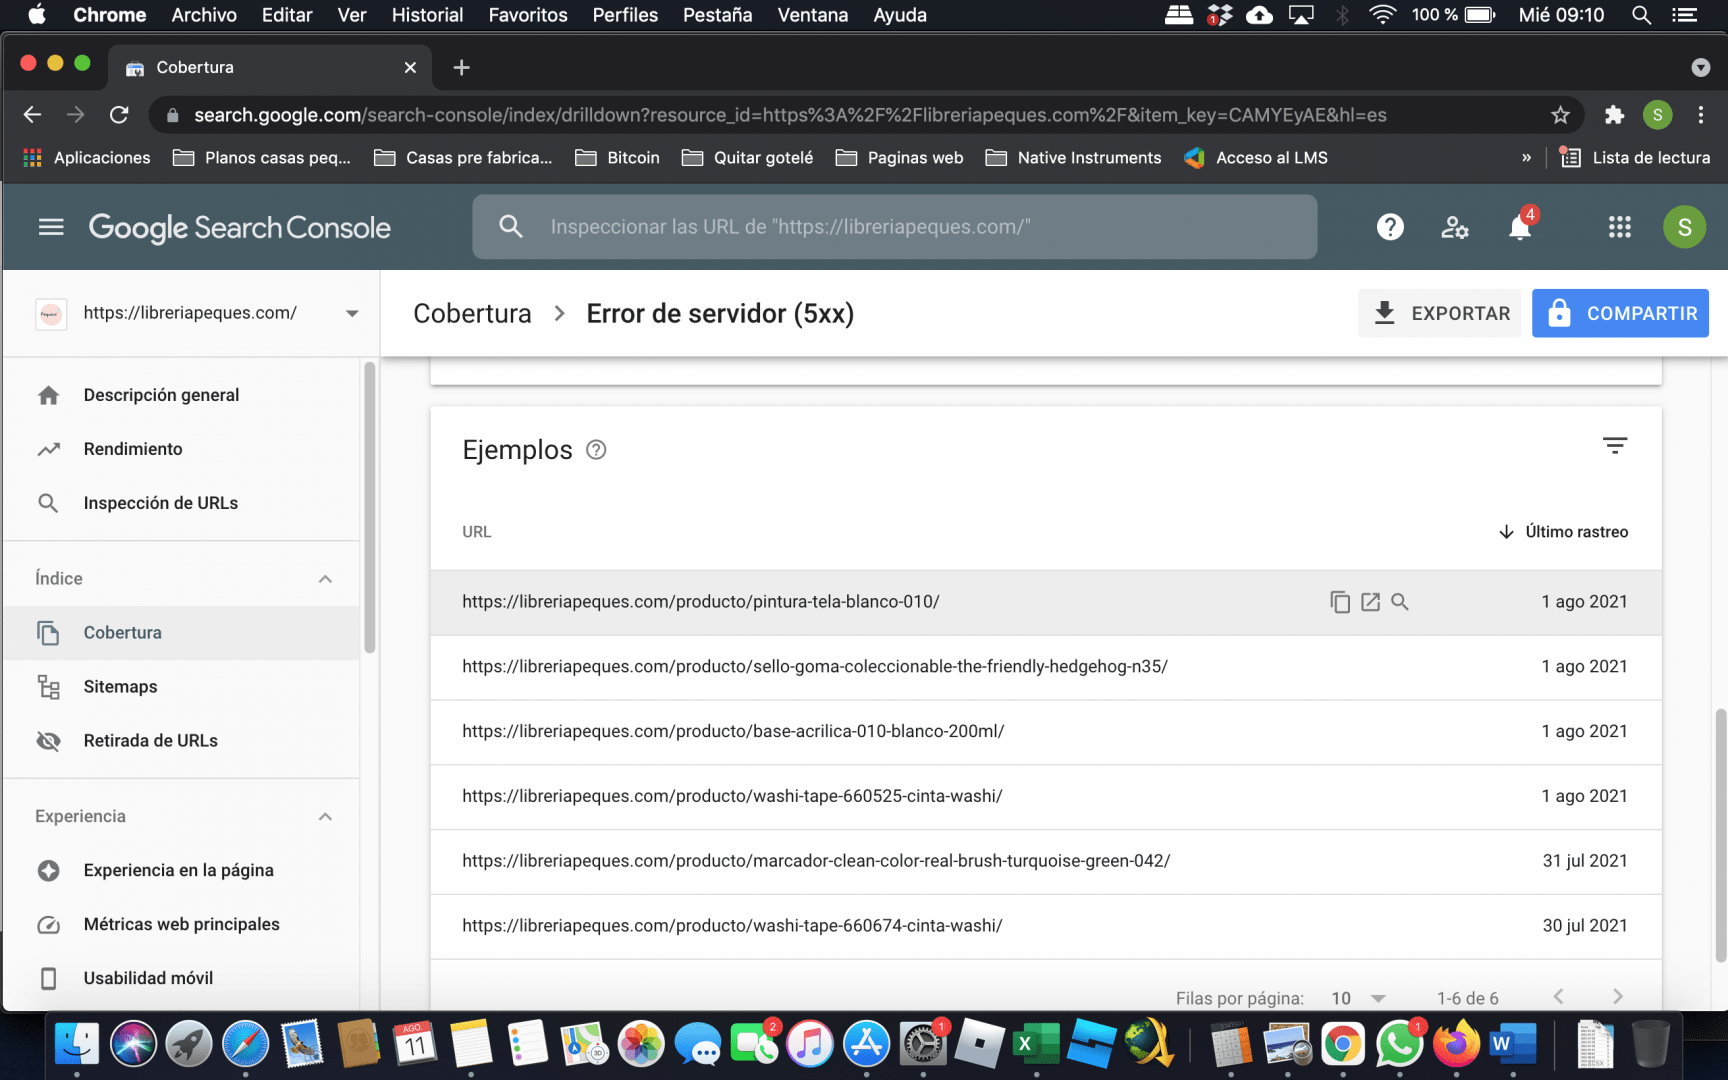
Task: Click the EXPORTAR button
Action: (x=1439, y=313)
